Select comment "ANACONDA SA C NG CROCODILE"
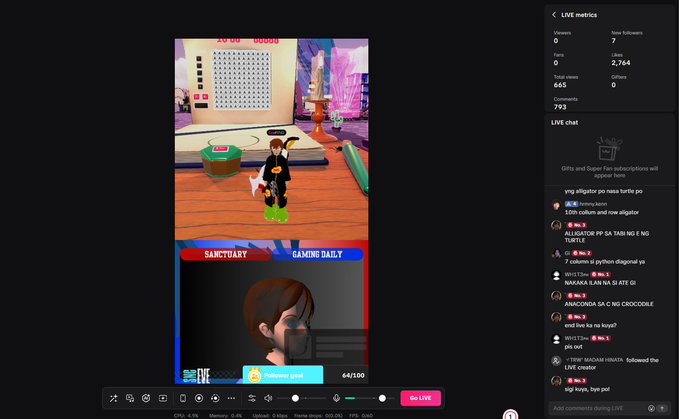The width and height of the screenshot is (679, 419). tap(609, 304)
